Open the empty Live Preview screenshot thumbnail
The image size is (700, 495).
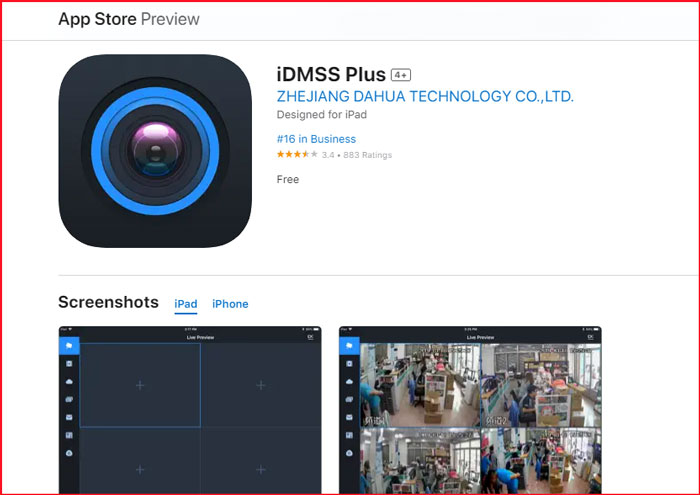click(x=190, y=410)
